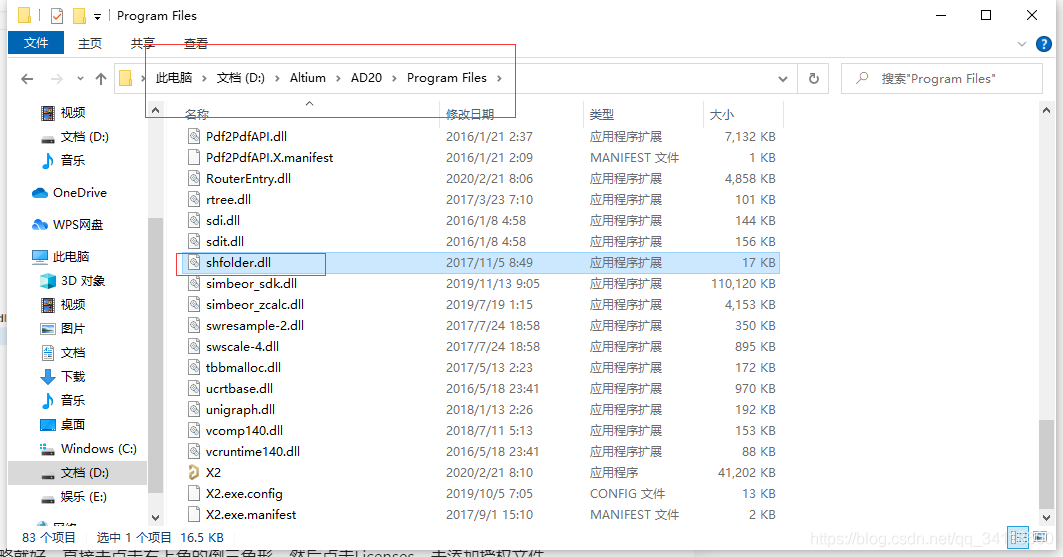
Task: Go forward using the forward arrow
Action: tap(57, 79)
